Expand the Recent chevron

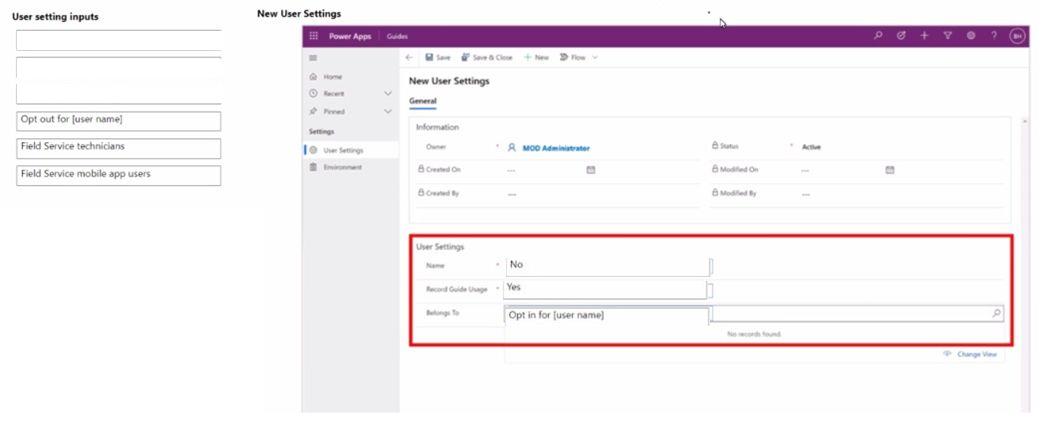388,94
